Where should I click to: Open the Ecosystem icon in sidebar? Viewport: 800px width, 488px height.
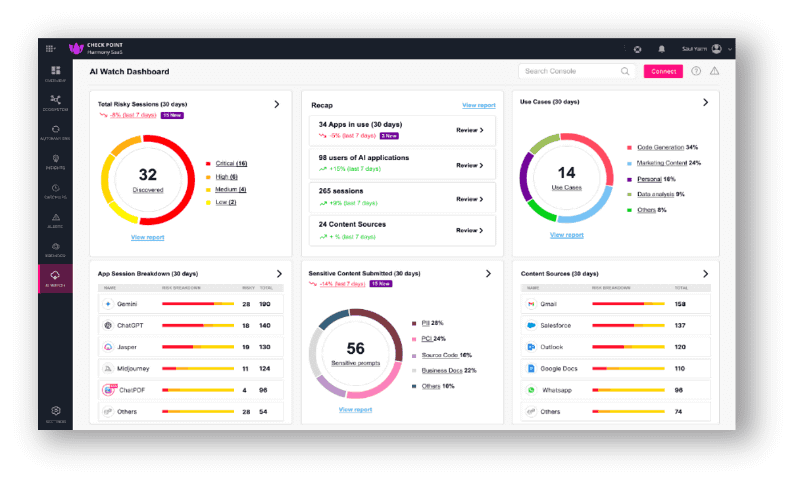55,102
